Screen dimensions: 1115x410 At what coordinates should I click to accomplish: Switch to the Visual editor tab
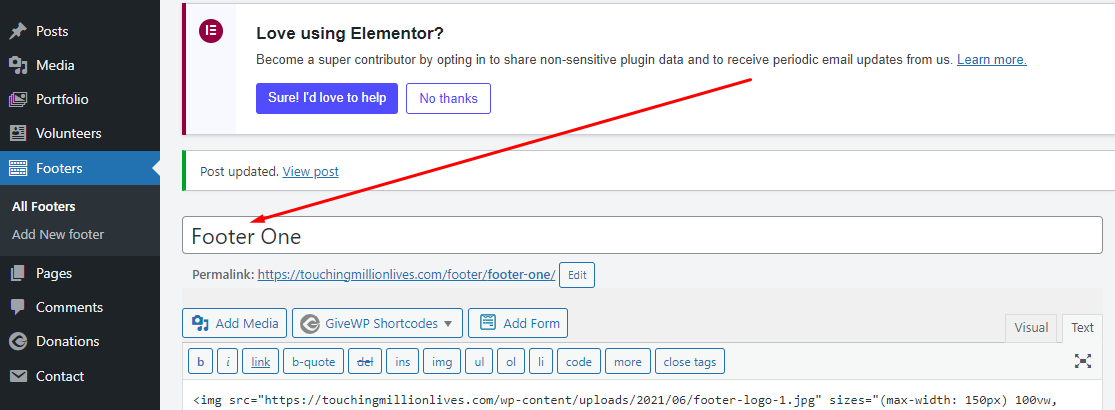1031,328
